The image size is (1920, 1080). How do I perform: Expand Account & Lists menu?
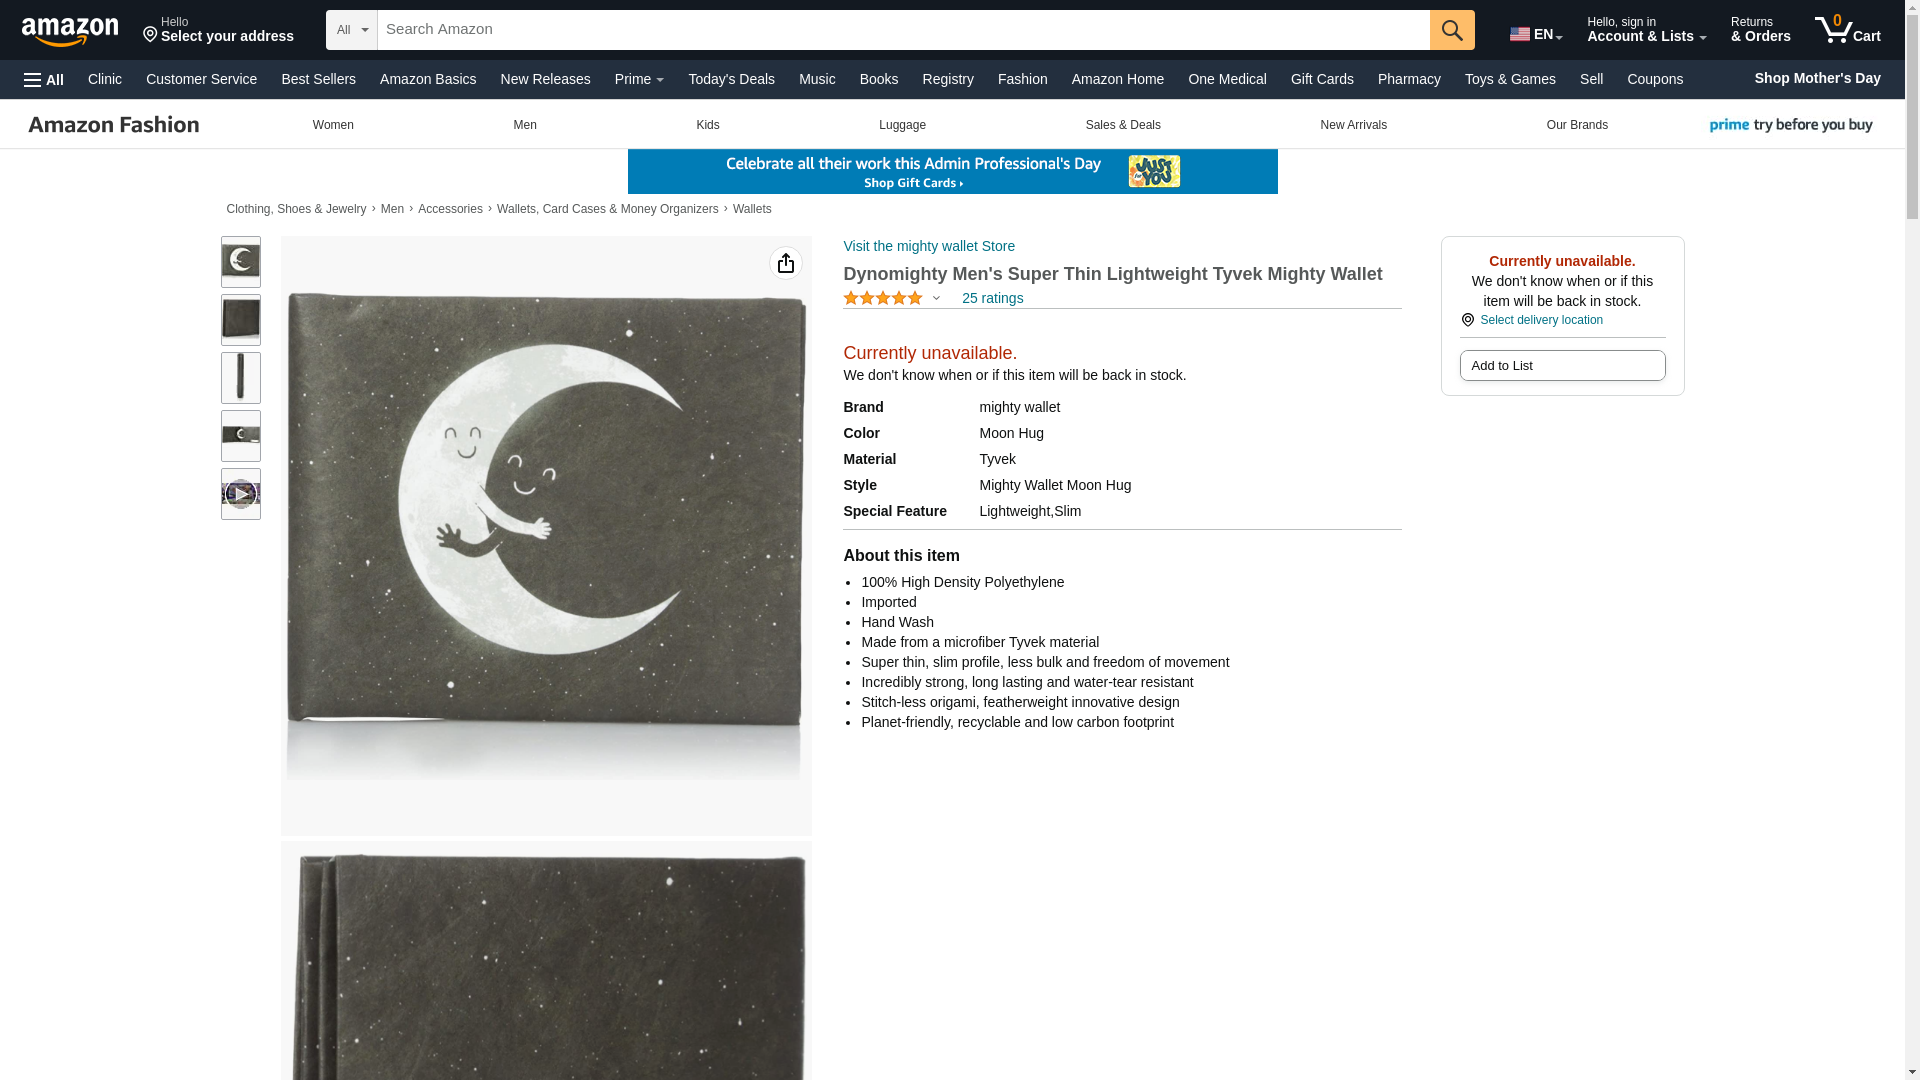tap(1645, 30)
